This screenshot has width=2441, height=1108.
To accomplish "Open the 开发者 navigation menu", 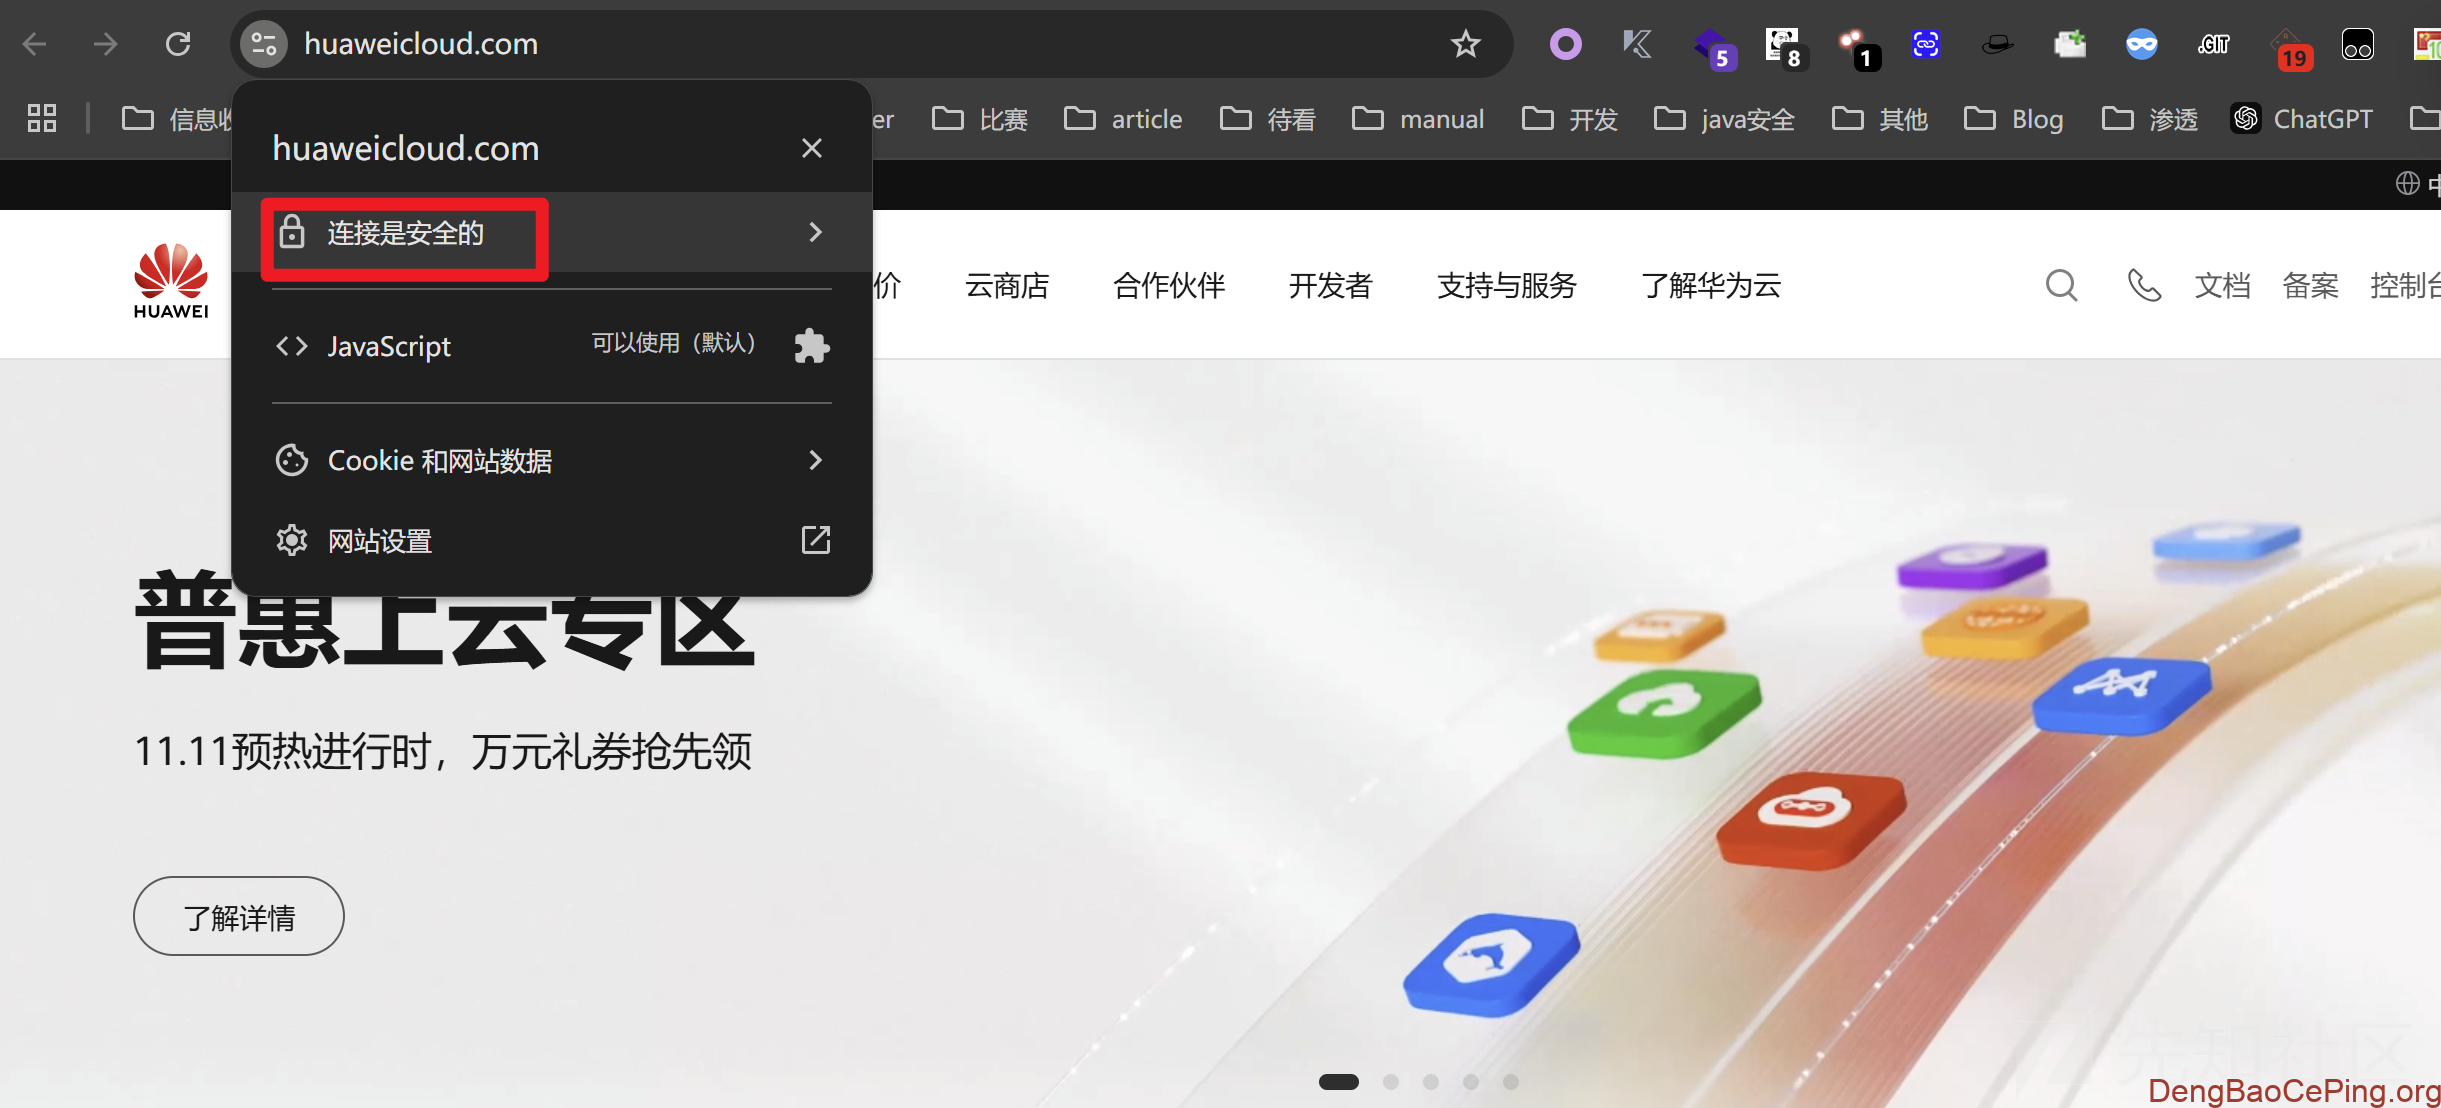I will click(x=1330, y=286).
